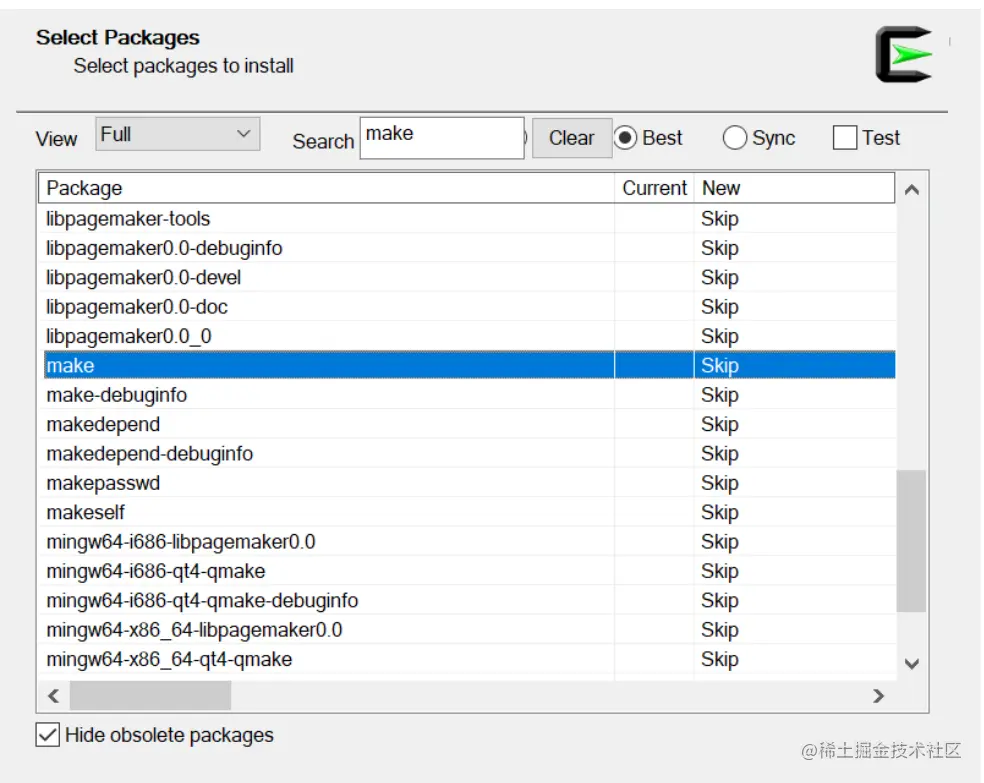The height and width of the screenshot is (783, 984).
Task: Select the Sync radio button
Action: pyautogui.click(x=735, y=138)
